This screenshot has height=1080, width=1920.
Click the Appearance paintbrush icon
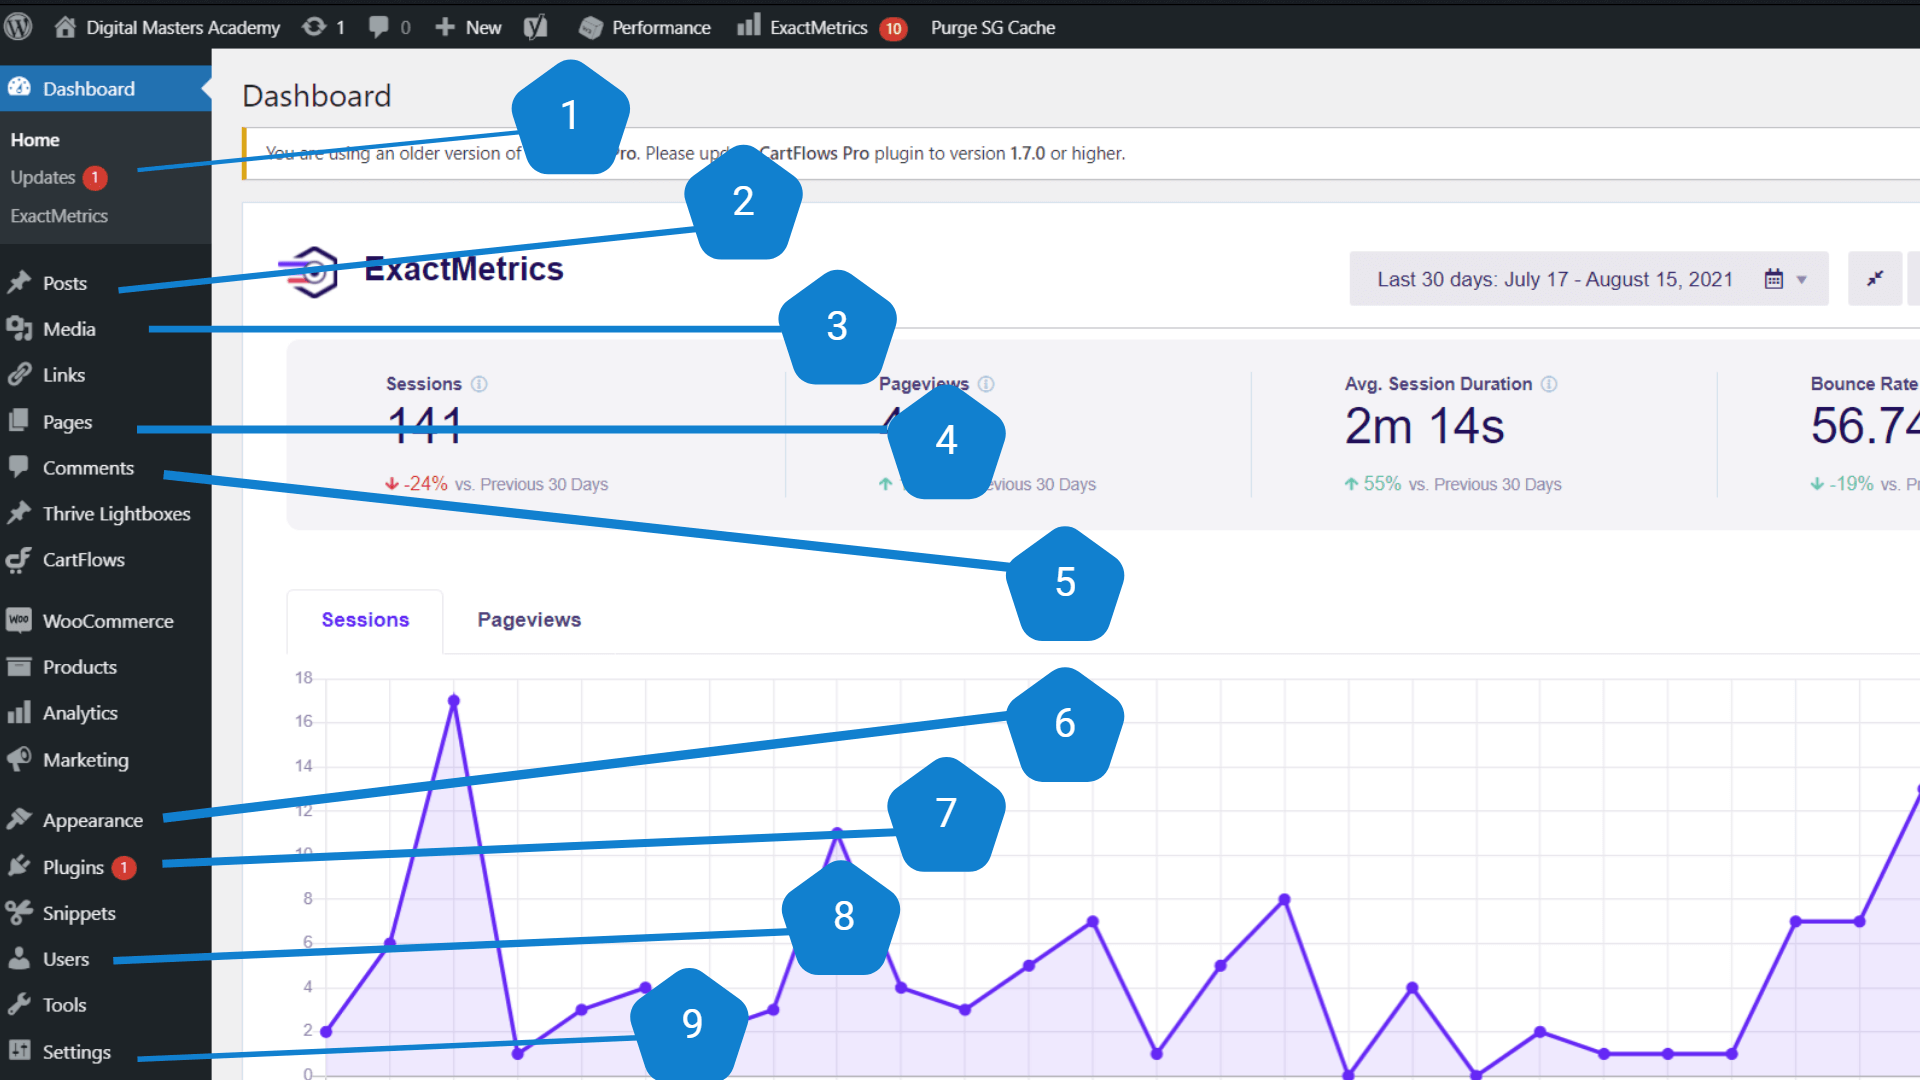(x=19, y=819)
